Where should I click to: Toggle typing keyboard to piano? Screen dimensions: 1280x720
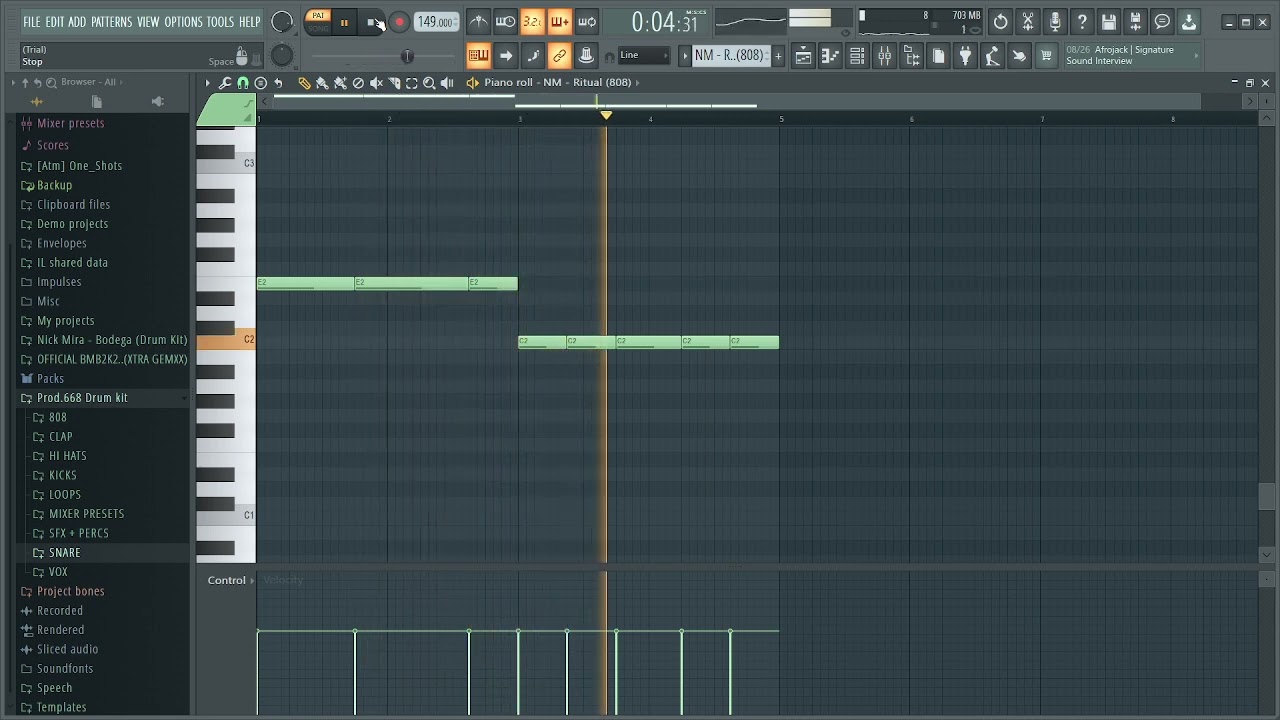(x=479, y=56)
